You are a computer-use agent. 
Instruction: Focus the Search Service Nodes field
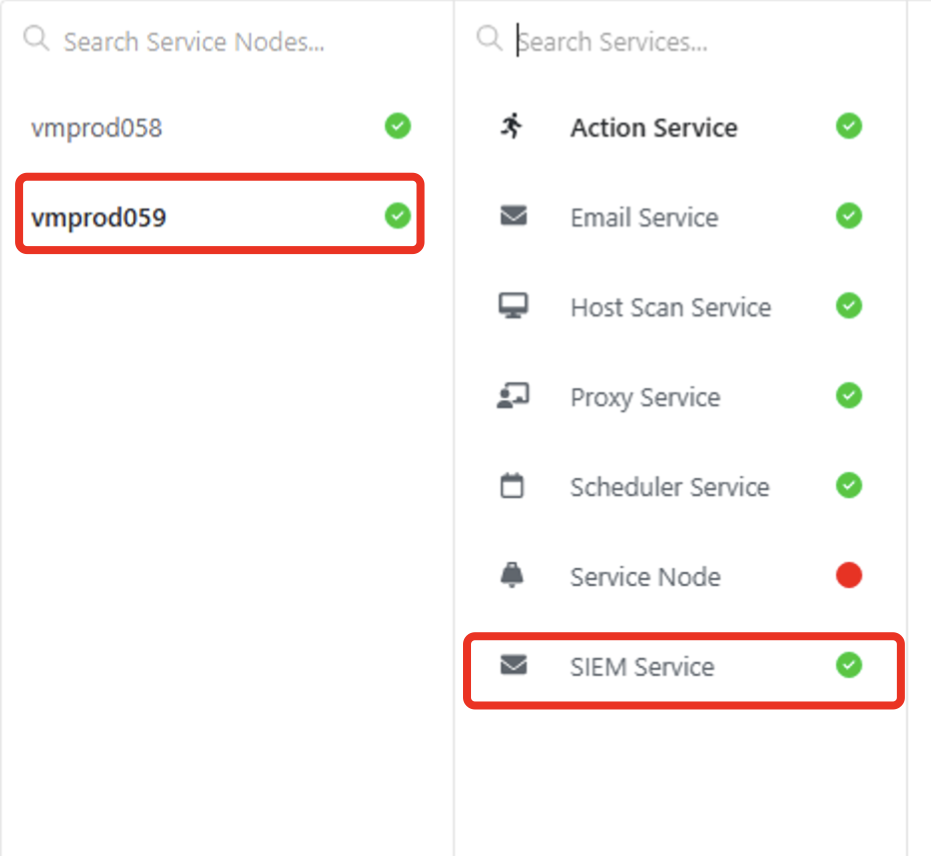(x=194, y=42)
